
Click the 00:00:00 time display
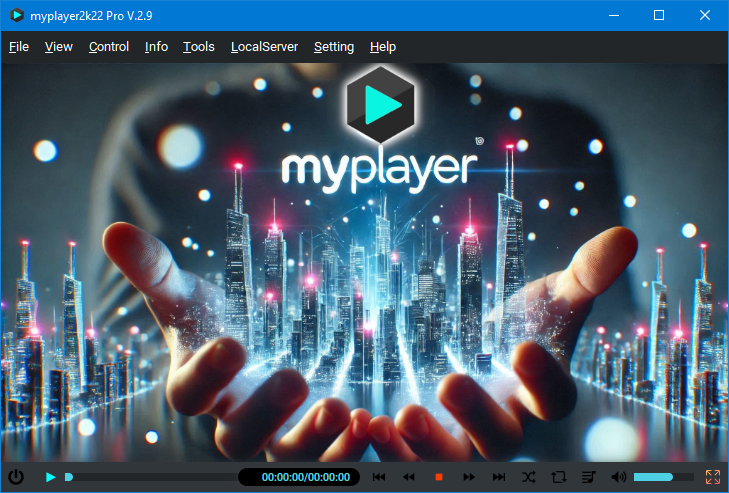coord(305,477)
